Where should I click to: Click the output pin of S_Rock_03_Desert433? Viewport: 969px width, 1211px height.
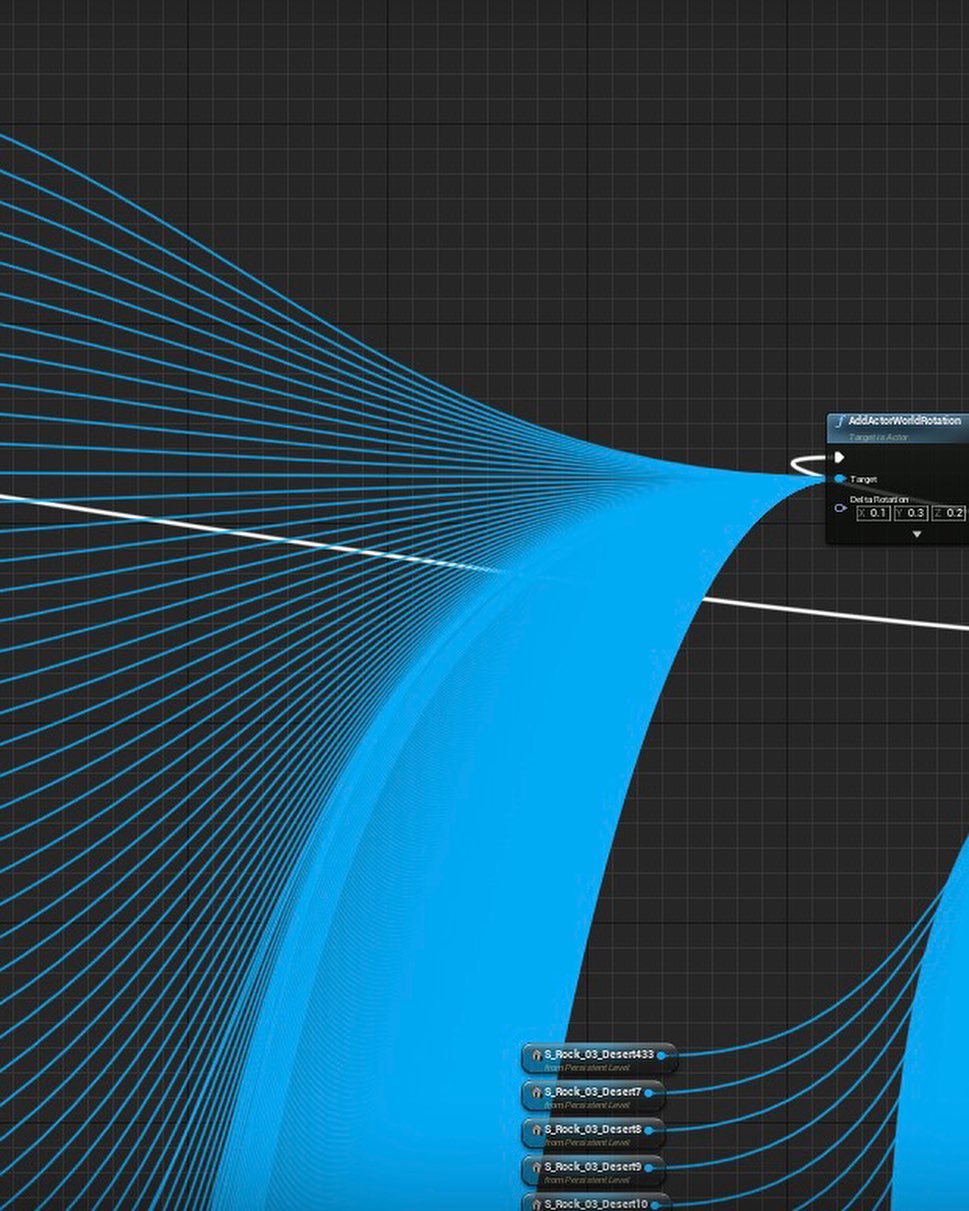coord(661,1055)
